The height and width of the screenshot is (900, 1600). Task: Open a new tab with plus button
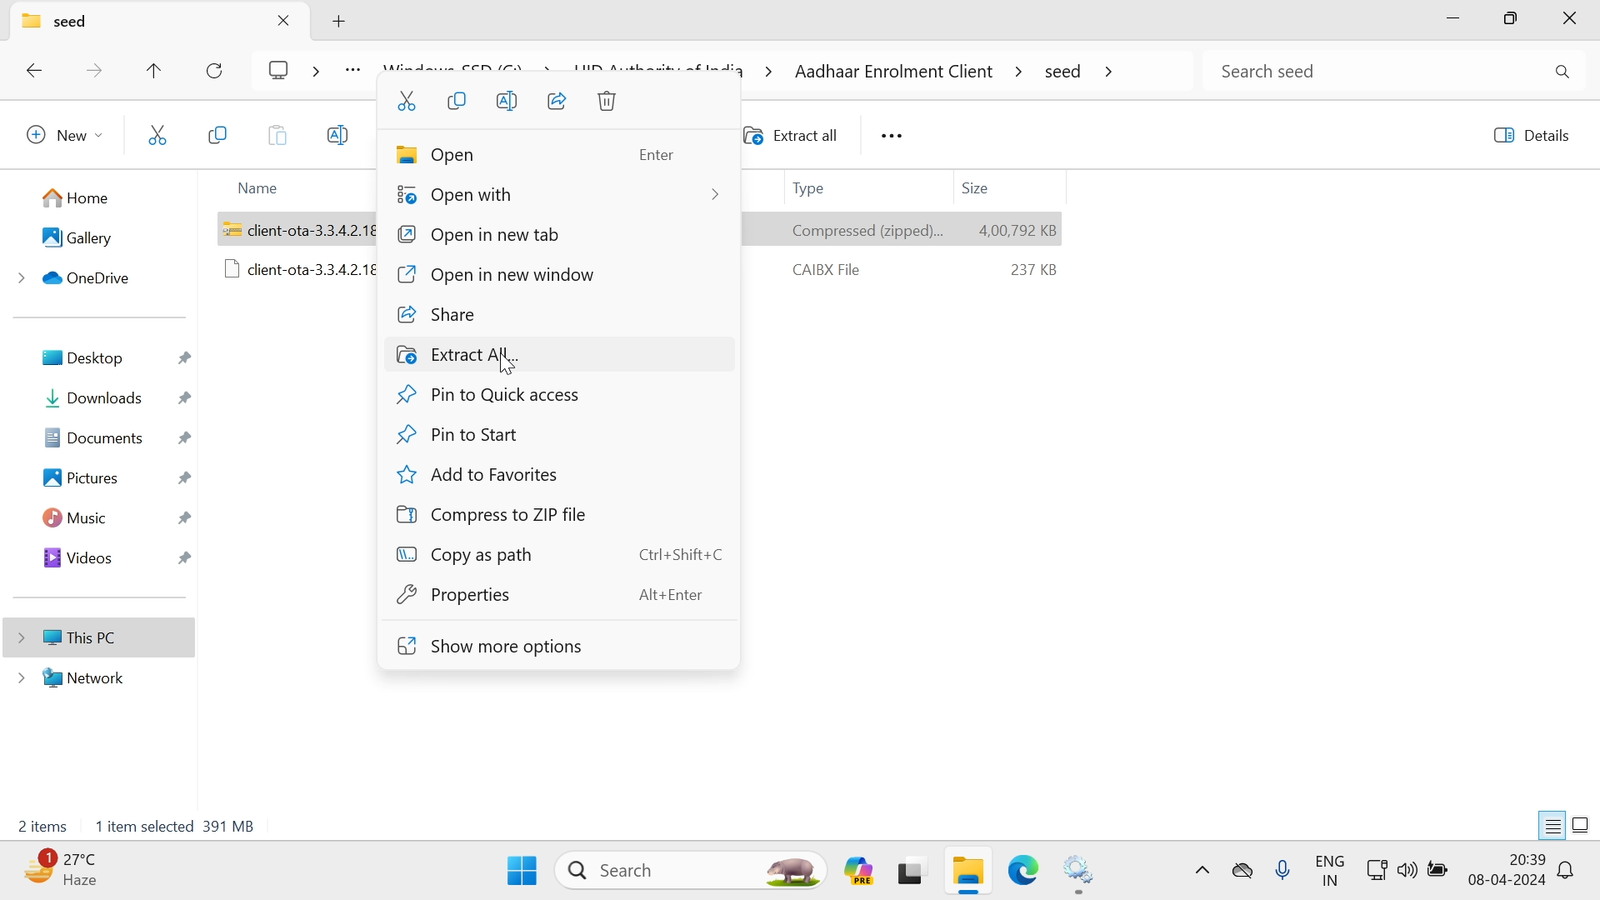tap(339, 21)
